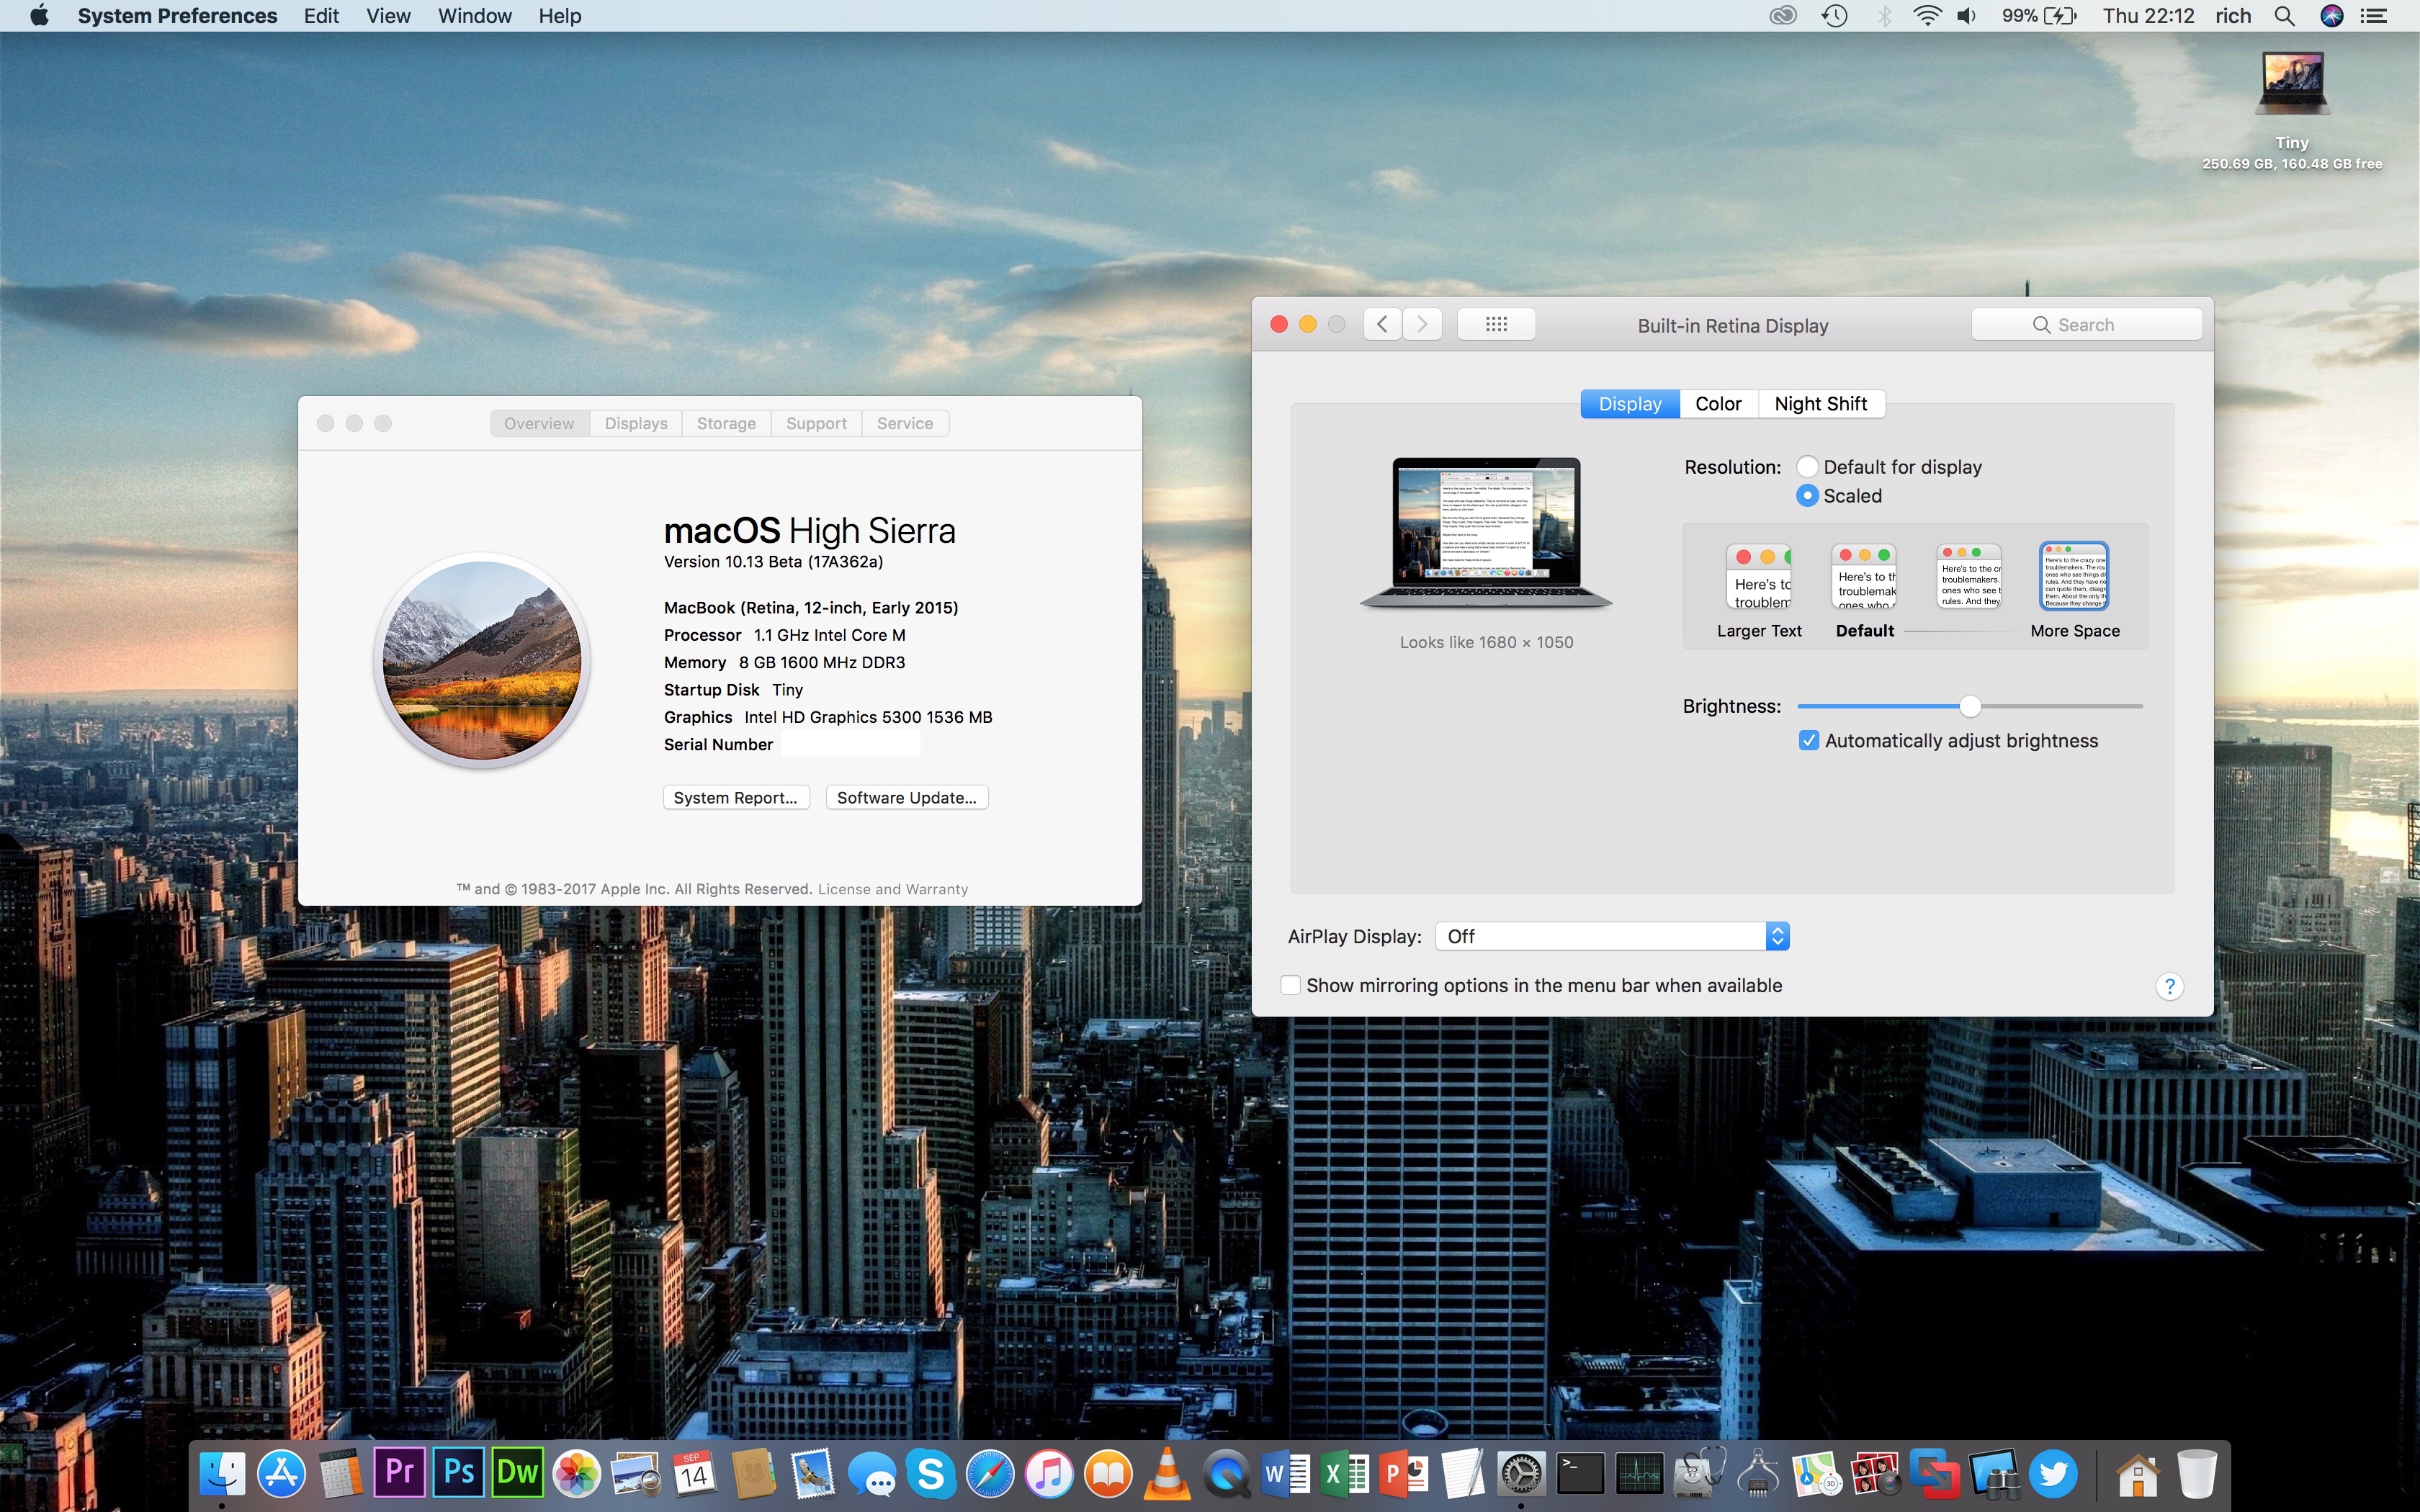
Task: Open Help for Display preferences
Action: pyautogui.click(x=2169, y=986)
